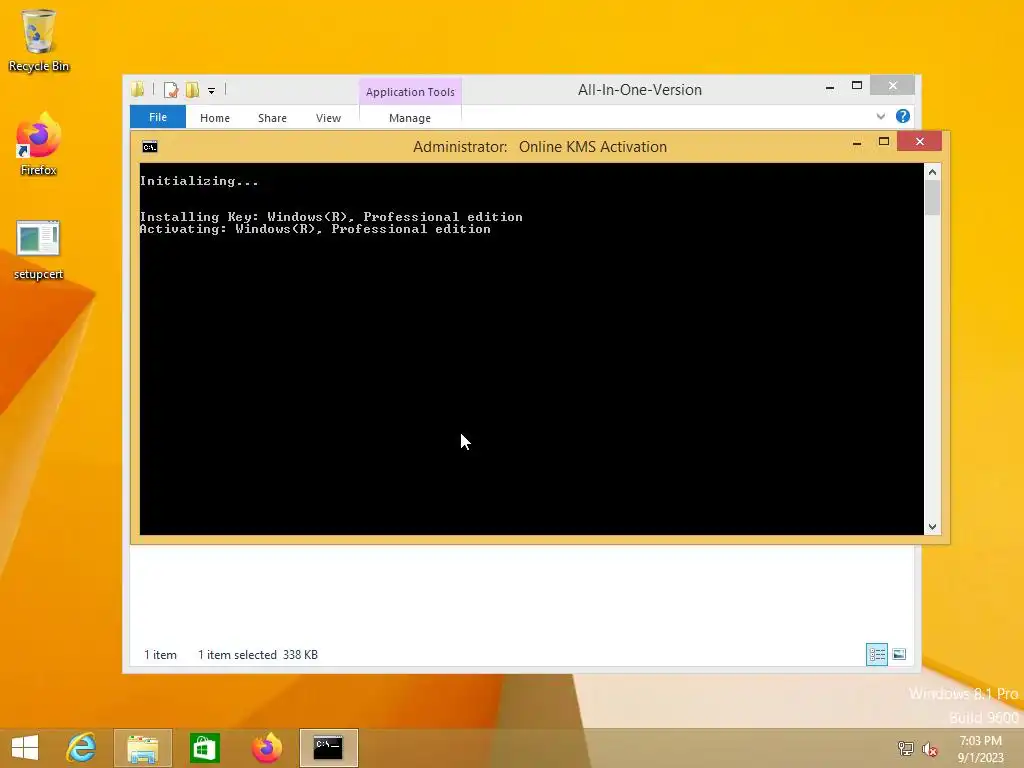This screenshot has height=768, width=1024.
Task: Switch Explorer to details view
Action: [876, 654]
